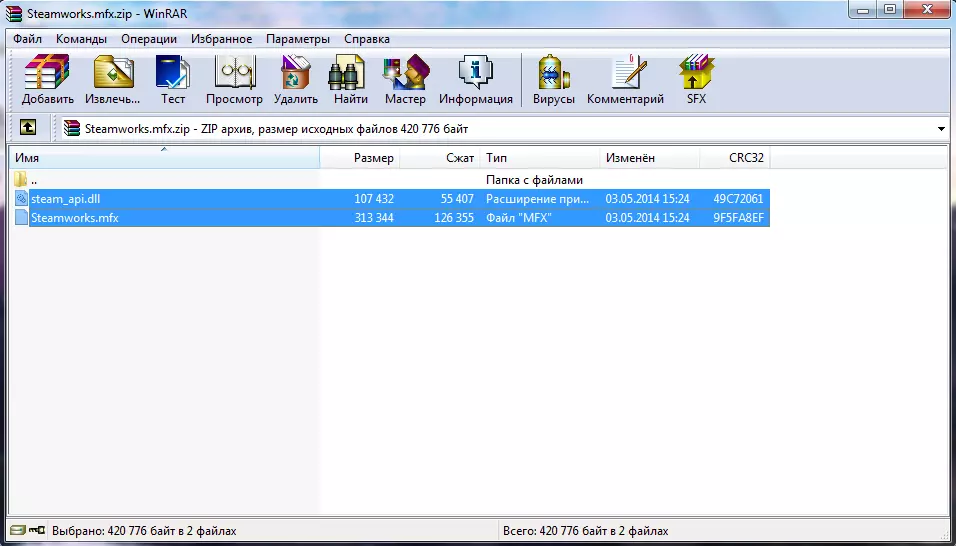Click the Steamworks.mfx file icon

tap(21, 217)
